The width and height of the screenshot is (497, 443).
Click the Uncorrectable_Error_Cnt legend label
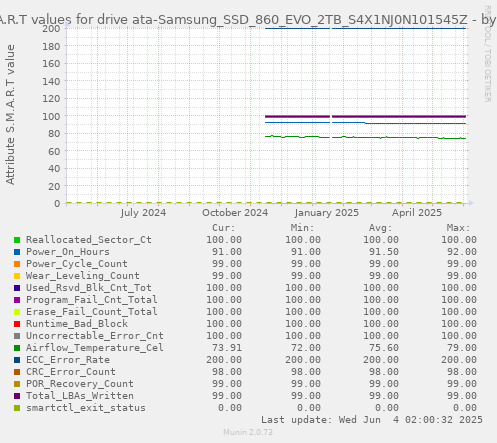[x=95, y=336]
